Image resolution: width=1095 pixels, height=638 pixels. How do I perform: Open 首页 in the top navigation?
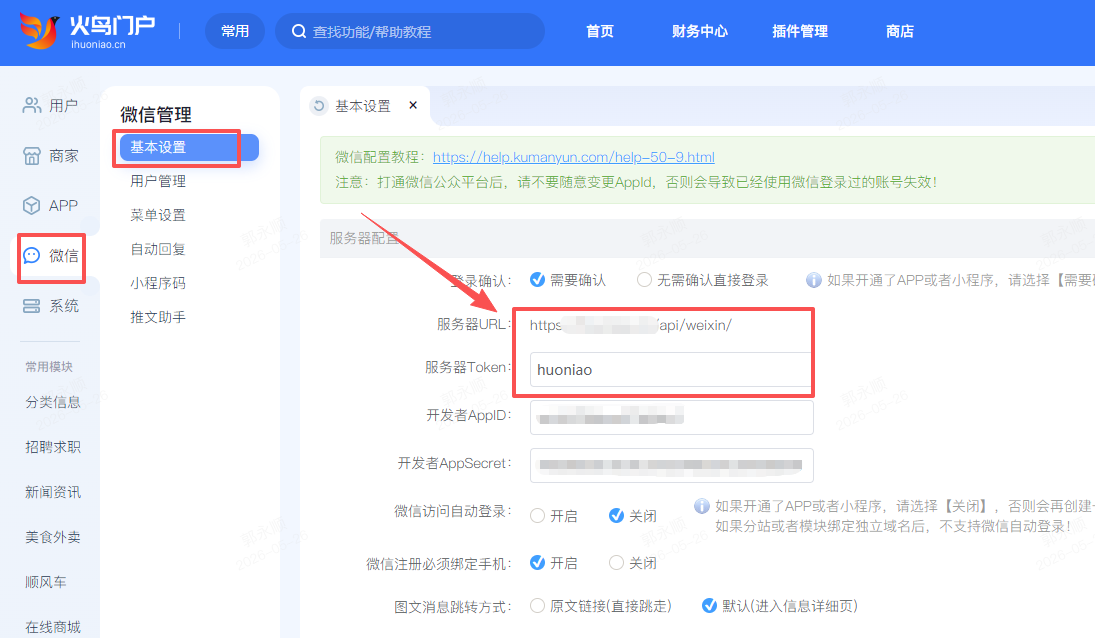(600, 31)
